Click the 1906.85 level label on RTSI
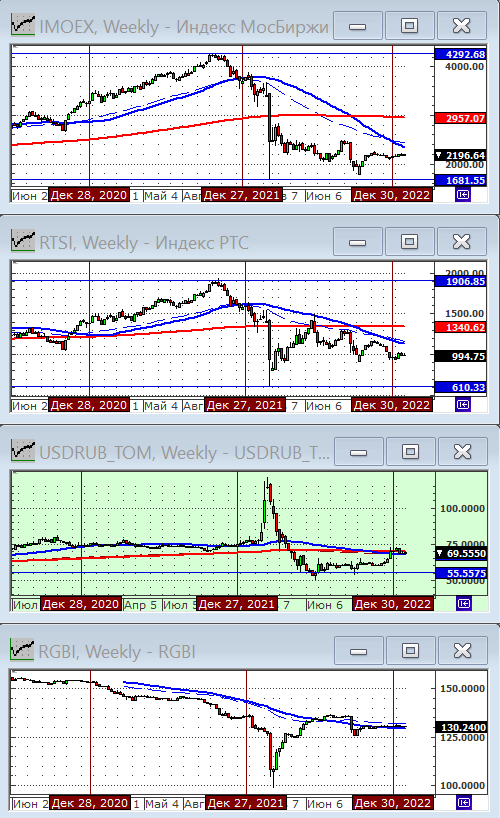Viewport: 500px width, 818px height. (460, 282)
